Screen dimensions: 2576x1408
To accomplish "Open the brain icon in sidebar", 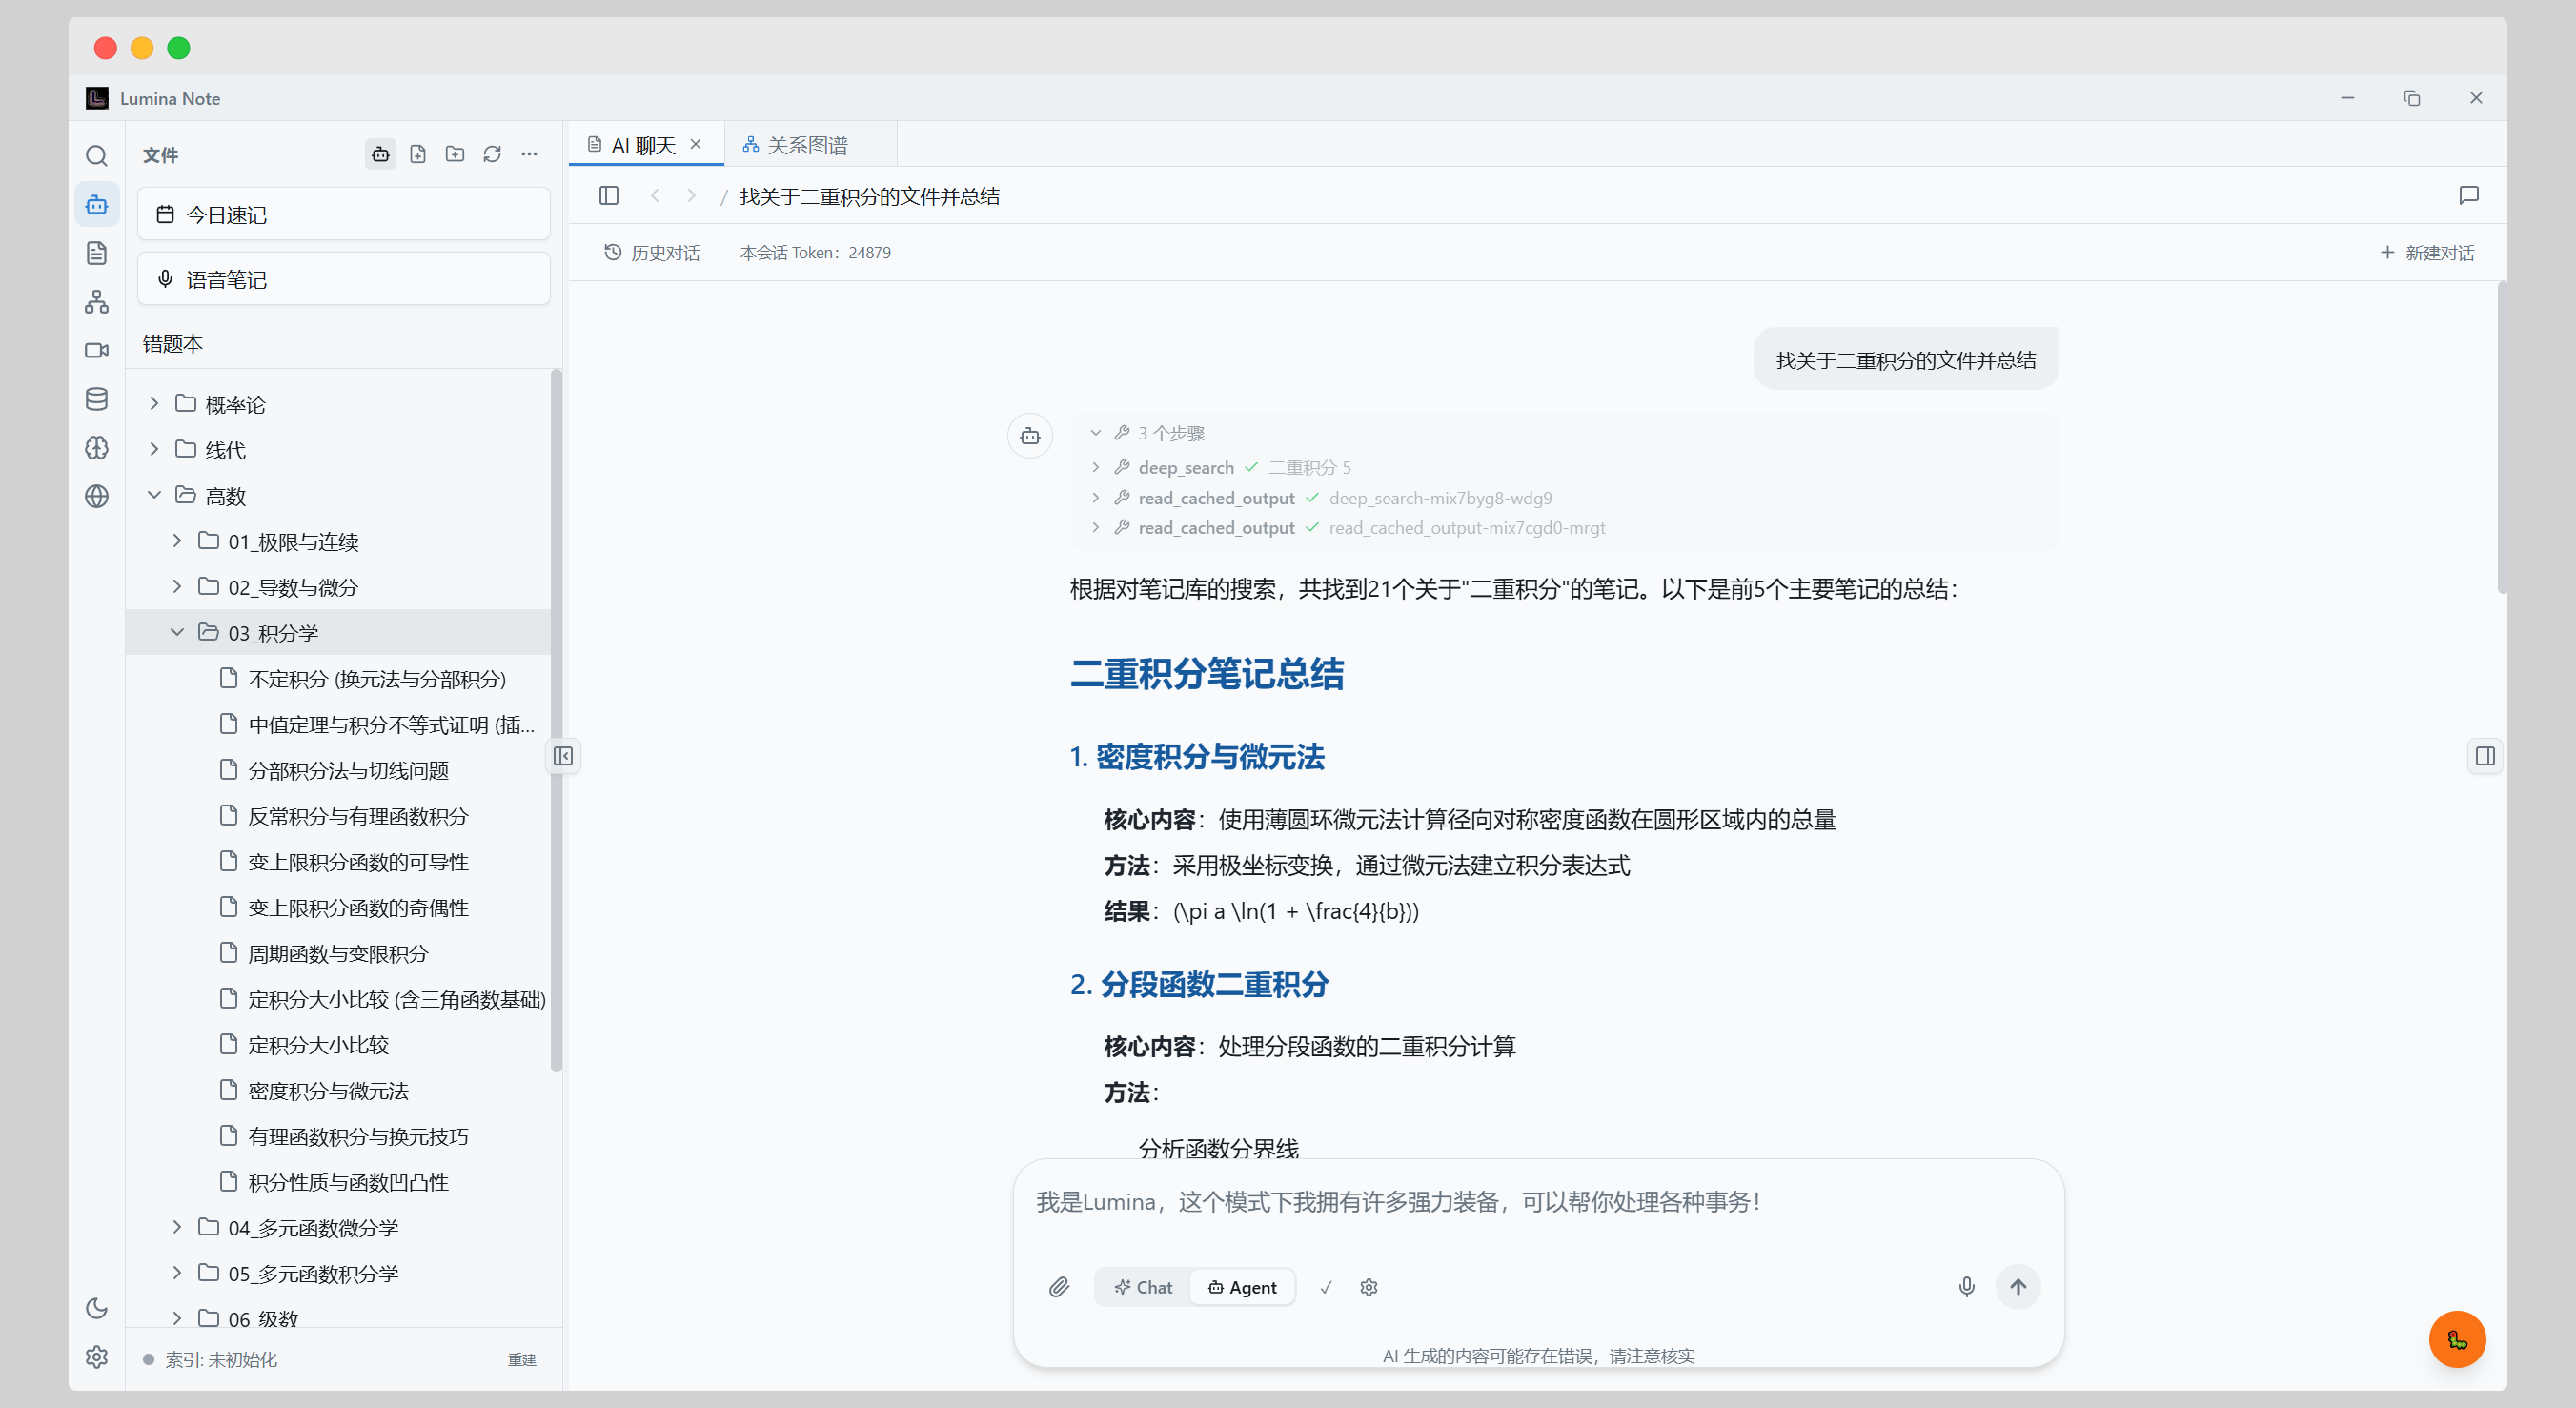I will click(x=96, y=448).
